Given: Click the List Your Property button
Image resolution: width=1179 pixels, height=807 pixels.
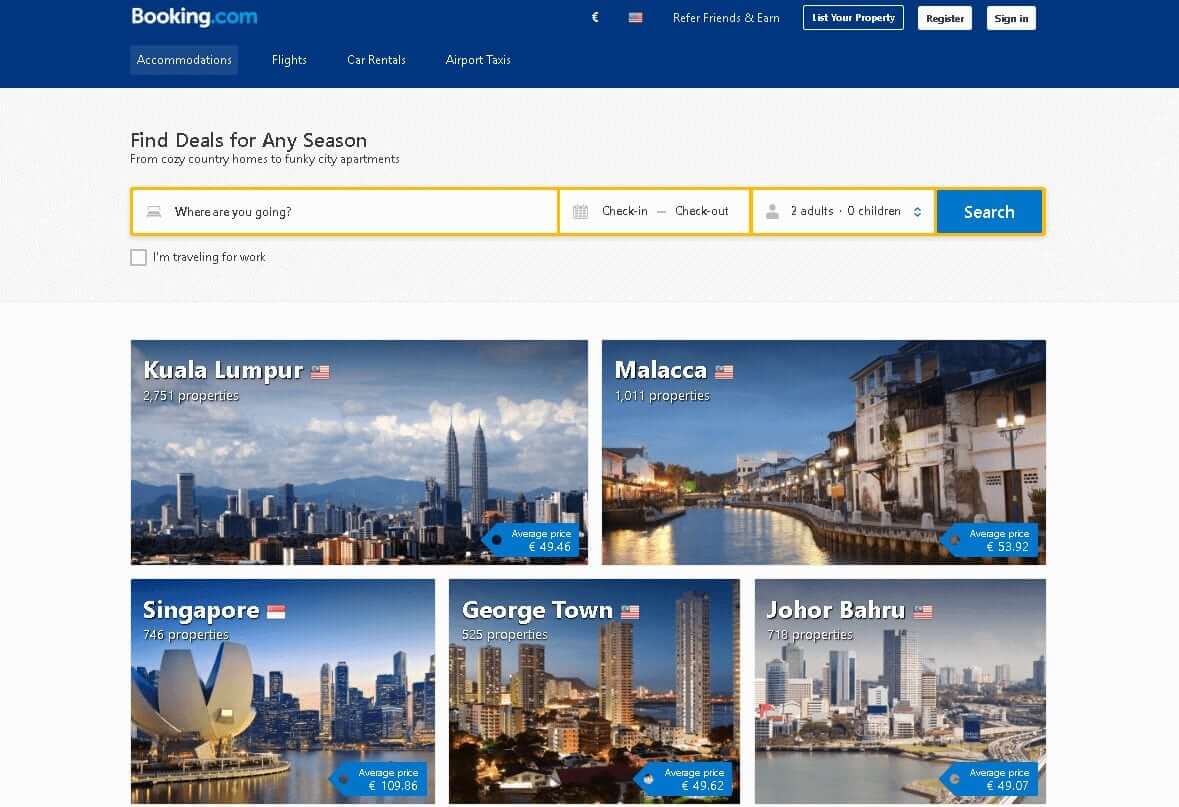Looking at the screenshot, I should [x=853, y=18].
